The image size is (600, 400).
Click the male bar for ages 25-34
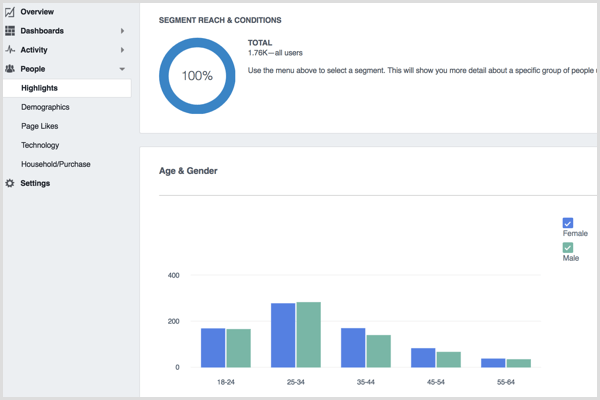pyautogui.click(x=308, y=335)
